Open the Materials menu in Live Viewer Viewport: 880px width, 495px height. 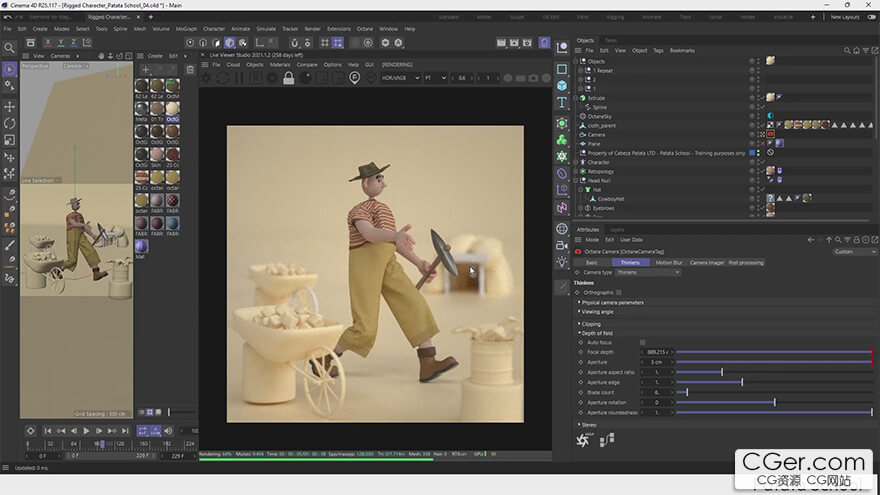click(x=279, y=65)
